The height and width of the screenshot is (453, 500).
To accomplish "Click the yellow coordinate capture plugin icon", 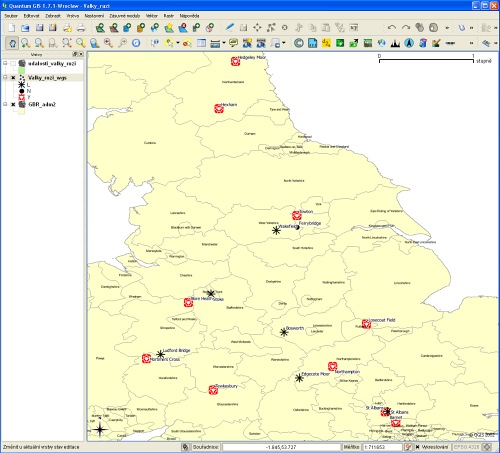I will 326,43.
